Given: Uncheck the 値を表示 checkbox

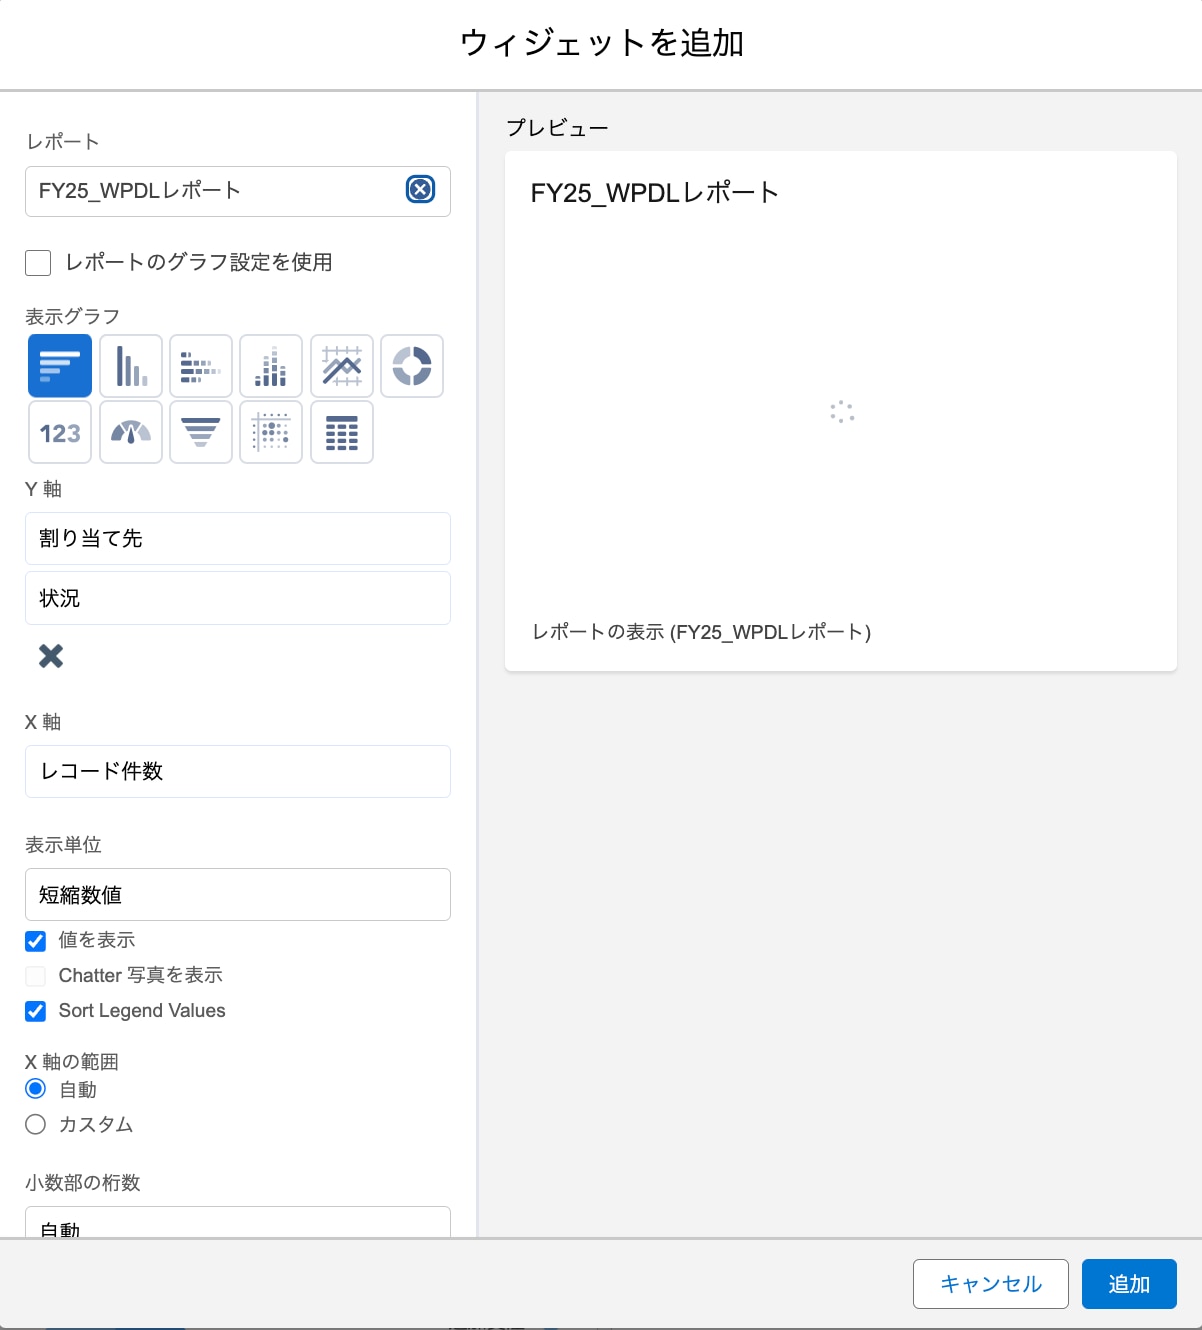Looking at the screenshot, I should coord(36,941).
